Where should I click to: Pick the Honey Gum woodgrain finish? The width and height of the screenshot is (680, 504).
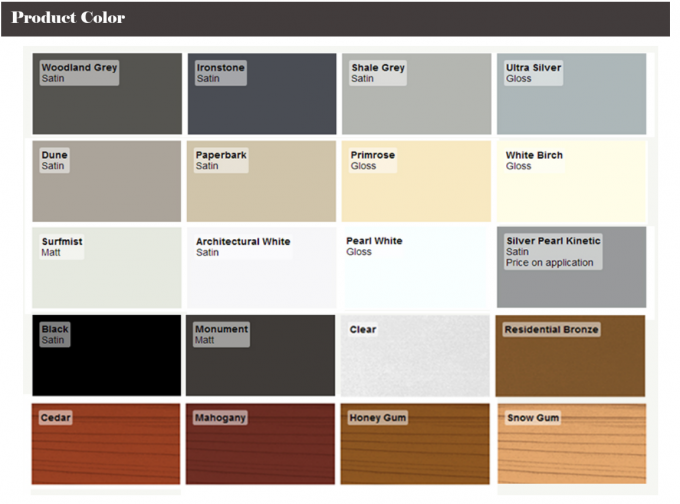[416, 444]
